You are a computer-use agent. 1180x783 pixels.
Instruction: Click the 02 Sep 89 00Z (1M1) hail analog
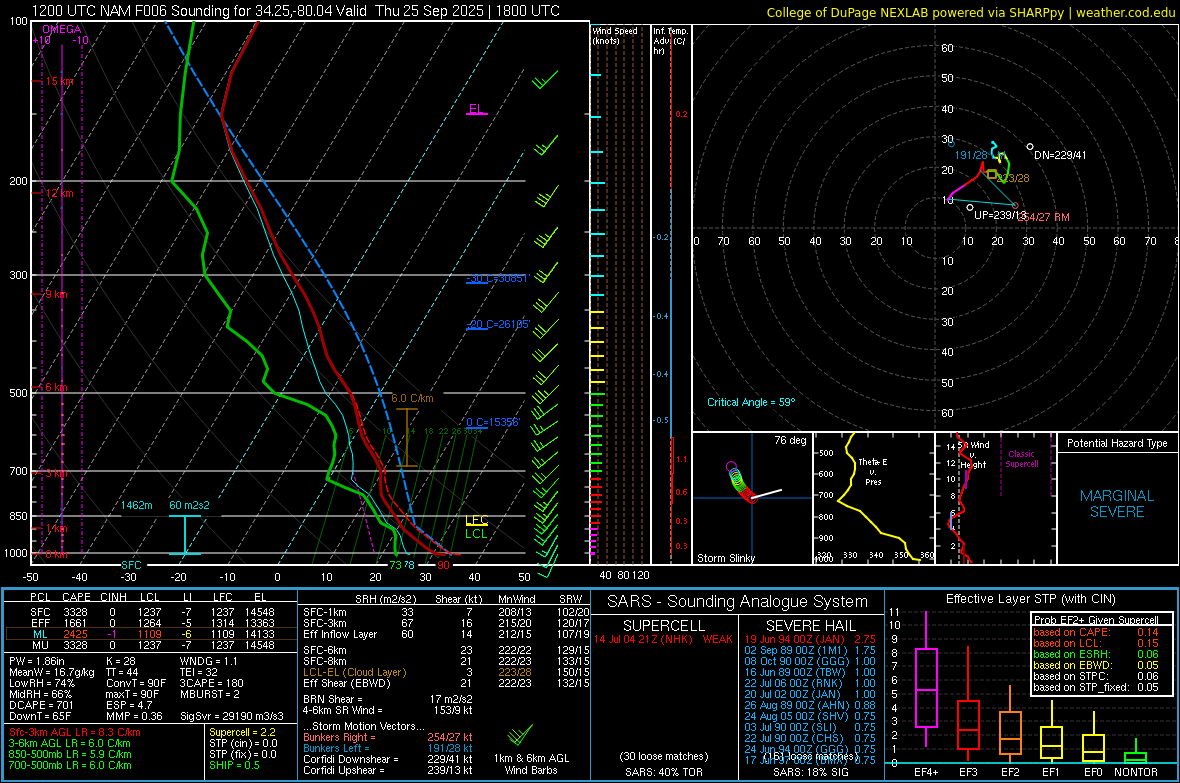[x=810, y=650]
